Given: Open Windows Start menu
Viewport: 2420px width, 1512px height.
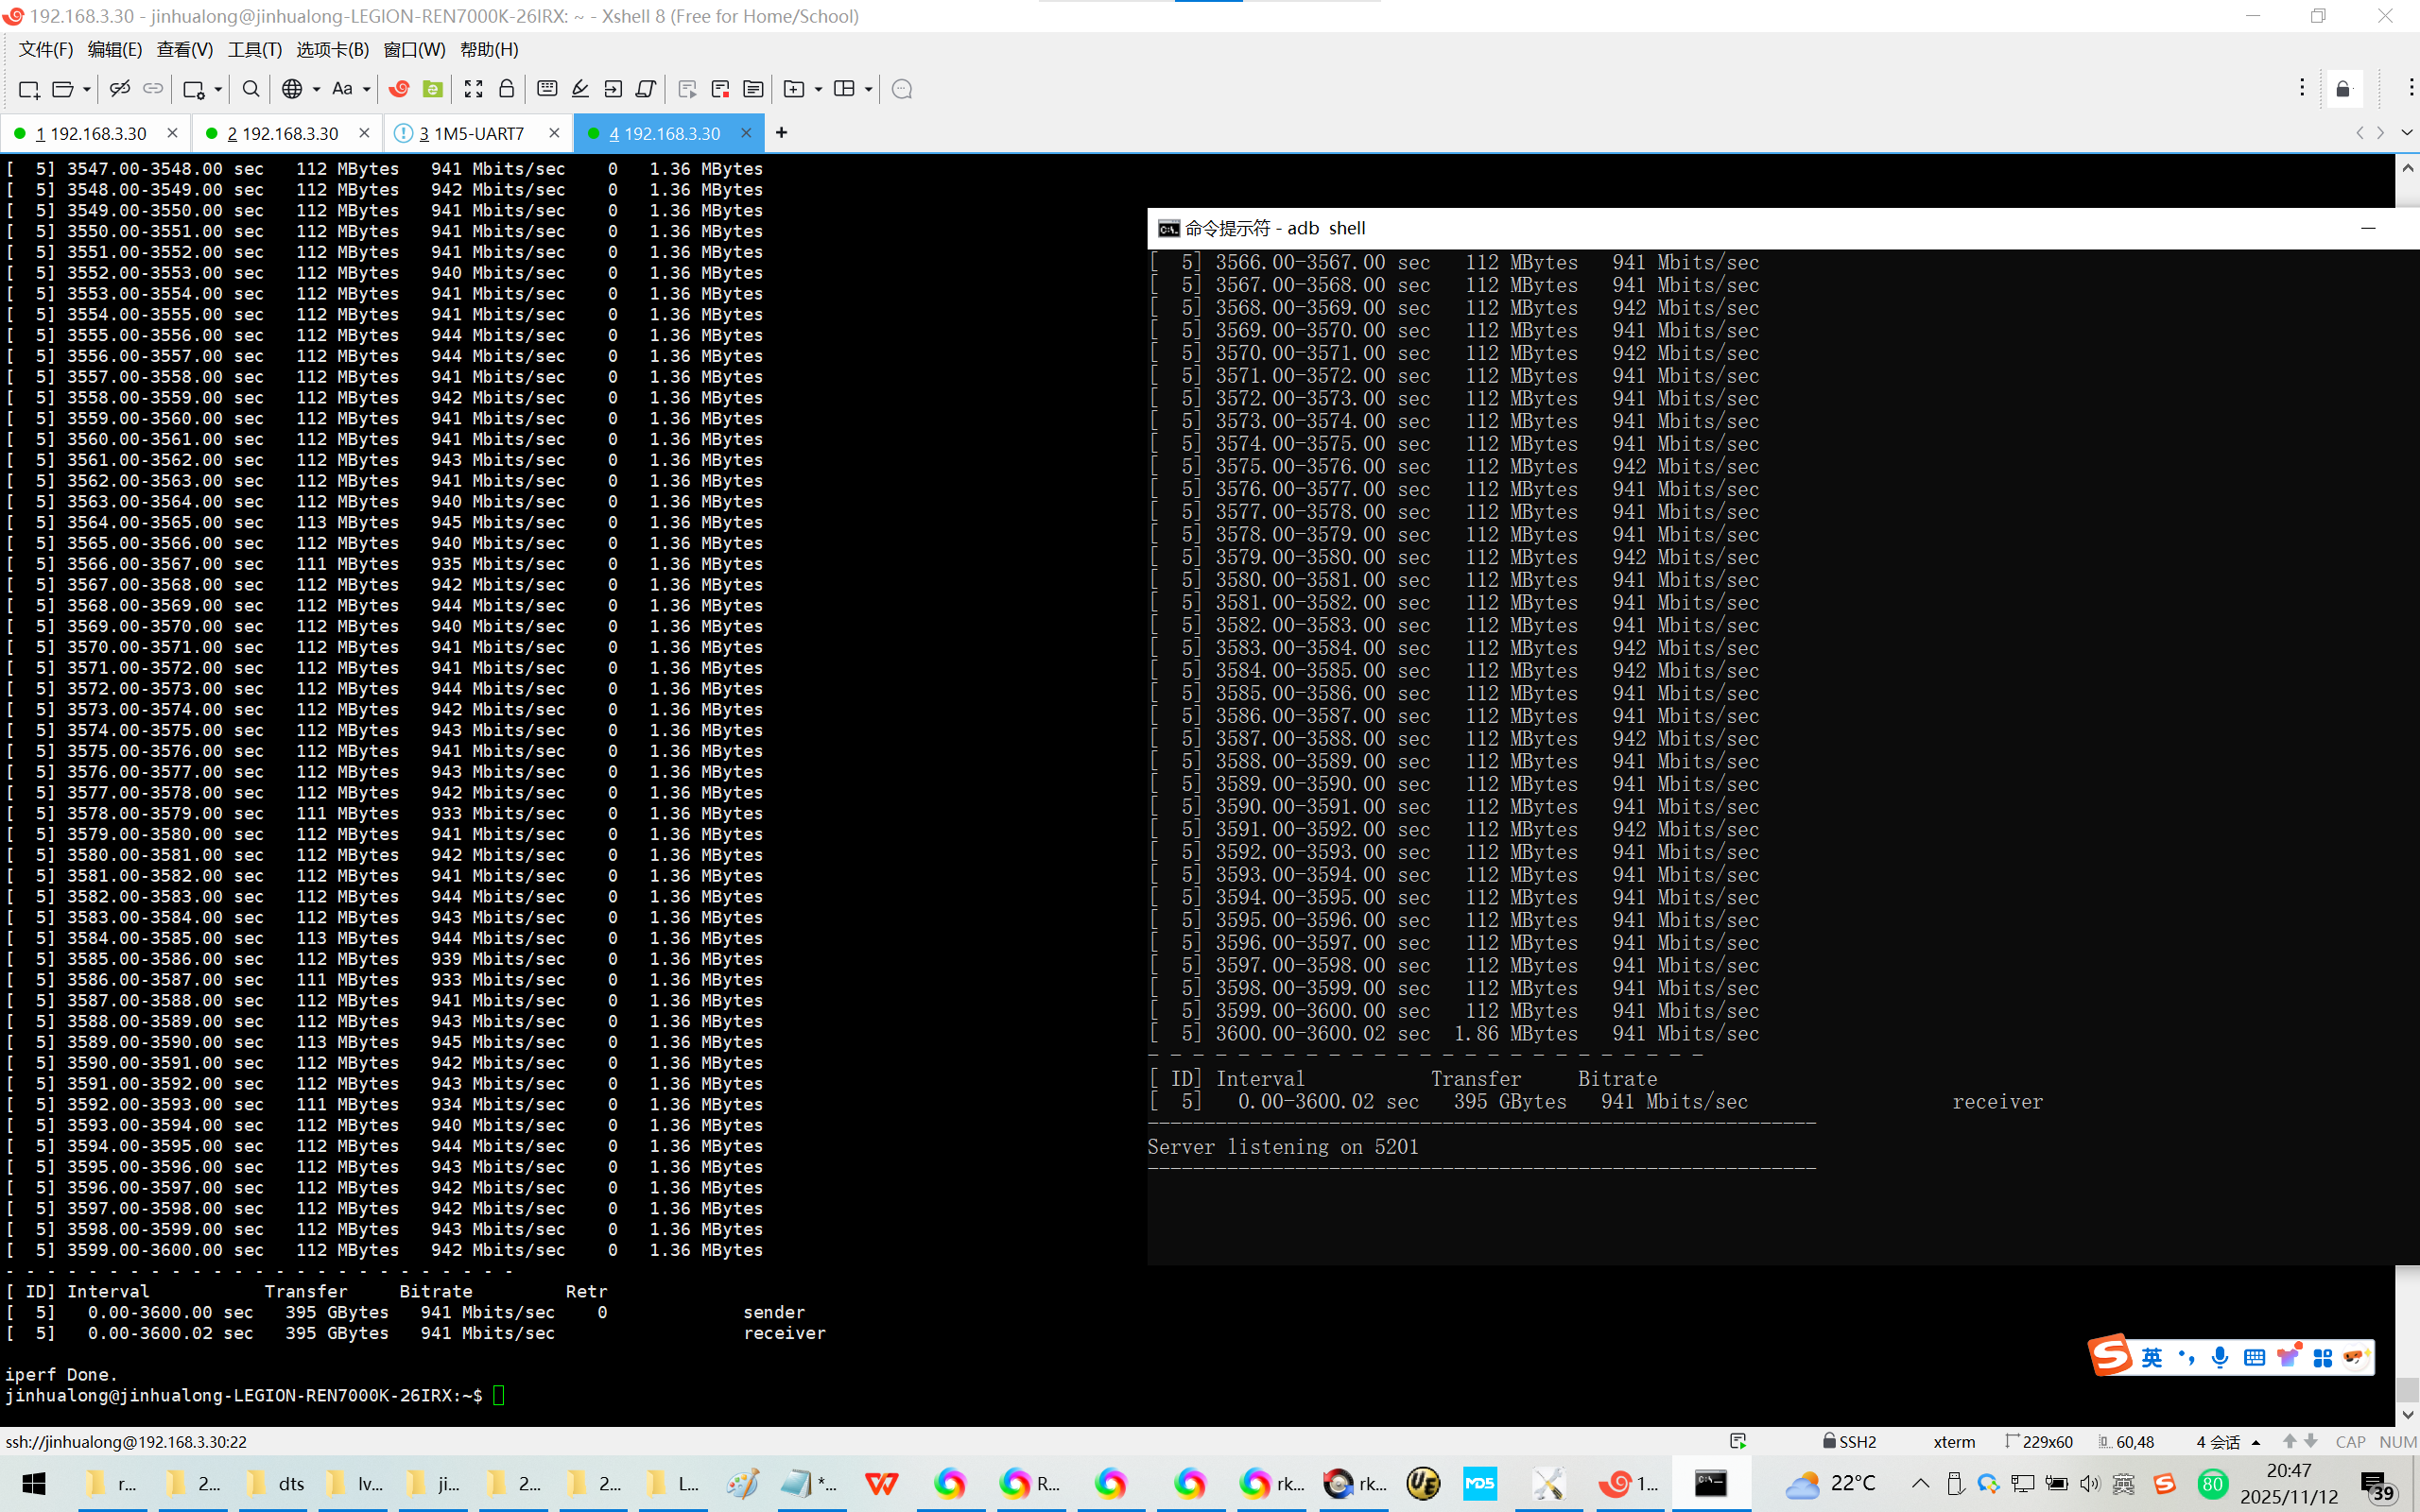Looking at the screenshot, I should (x=33, y=1483).
